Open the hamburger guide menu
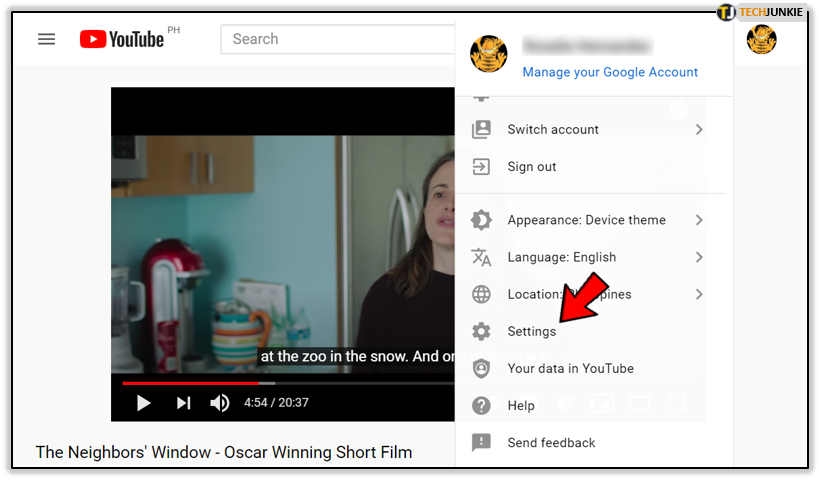Screen dimensions: 820x480 pyautogui.click(x=47, y=39)
